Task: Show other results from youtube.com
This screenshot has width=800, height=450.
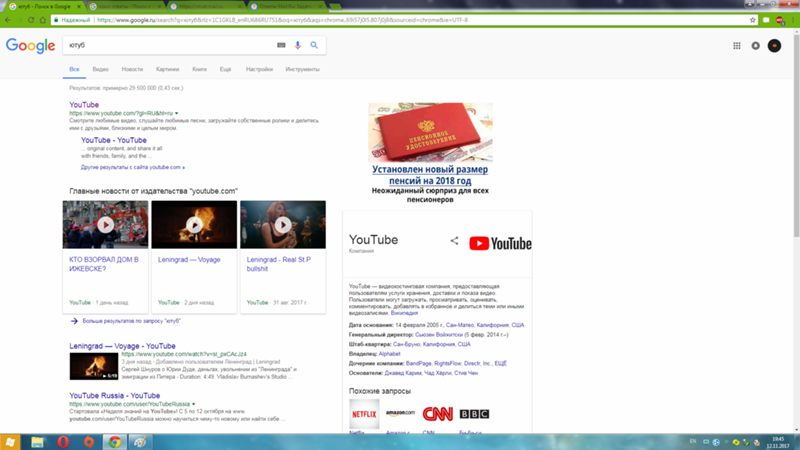Action: tap(133, 167)
